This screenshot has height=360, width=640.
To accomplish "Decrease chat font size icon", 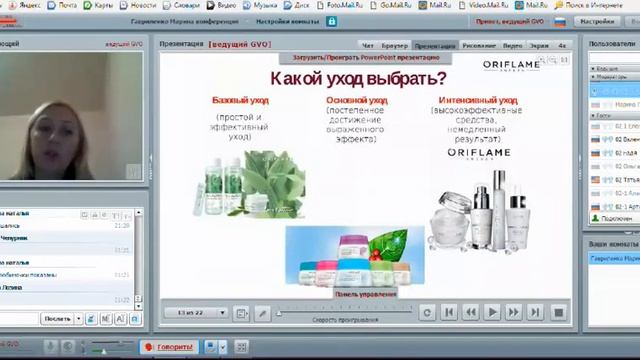I will (x=127, y=215).
